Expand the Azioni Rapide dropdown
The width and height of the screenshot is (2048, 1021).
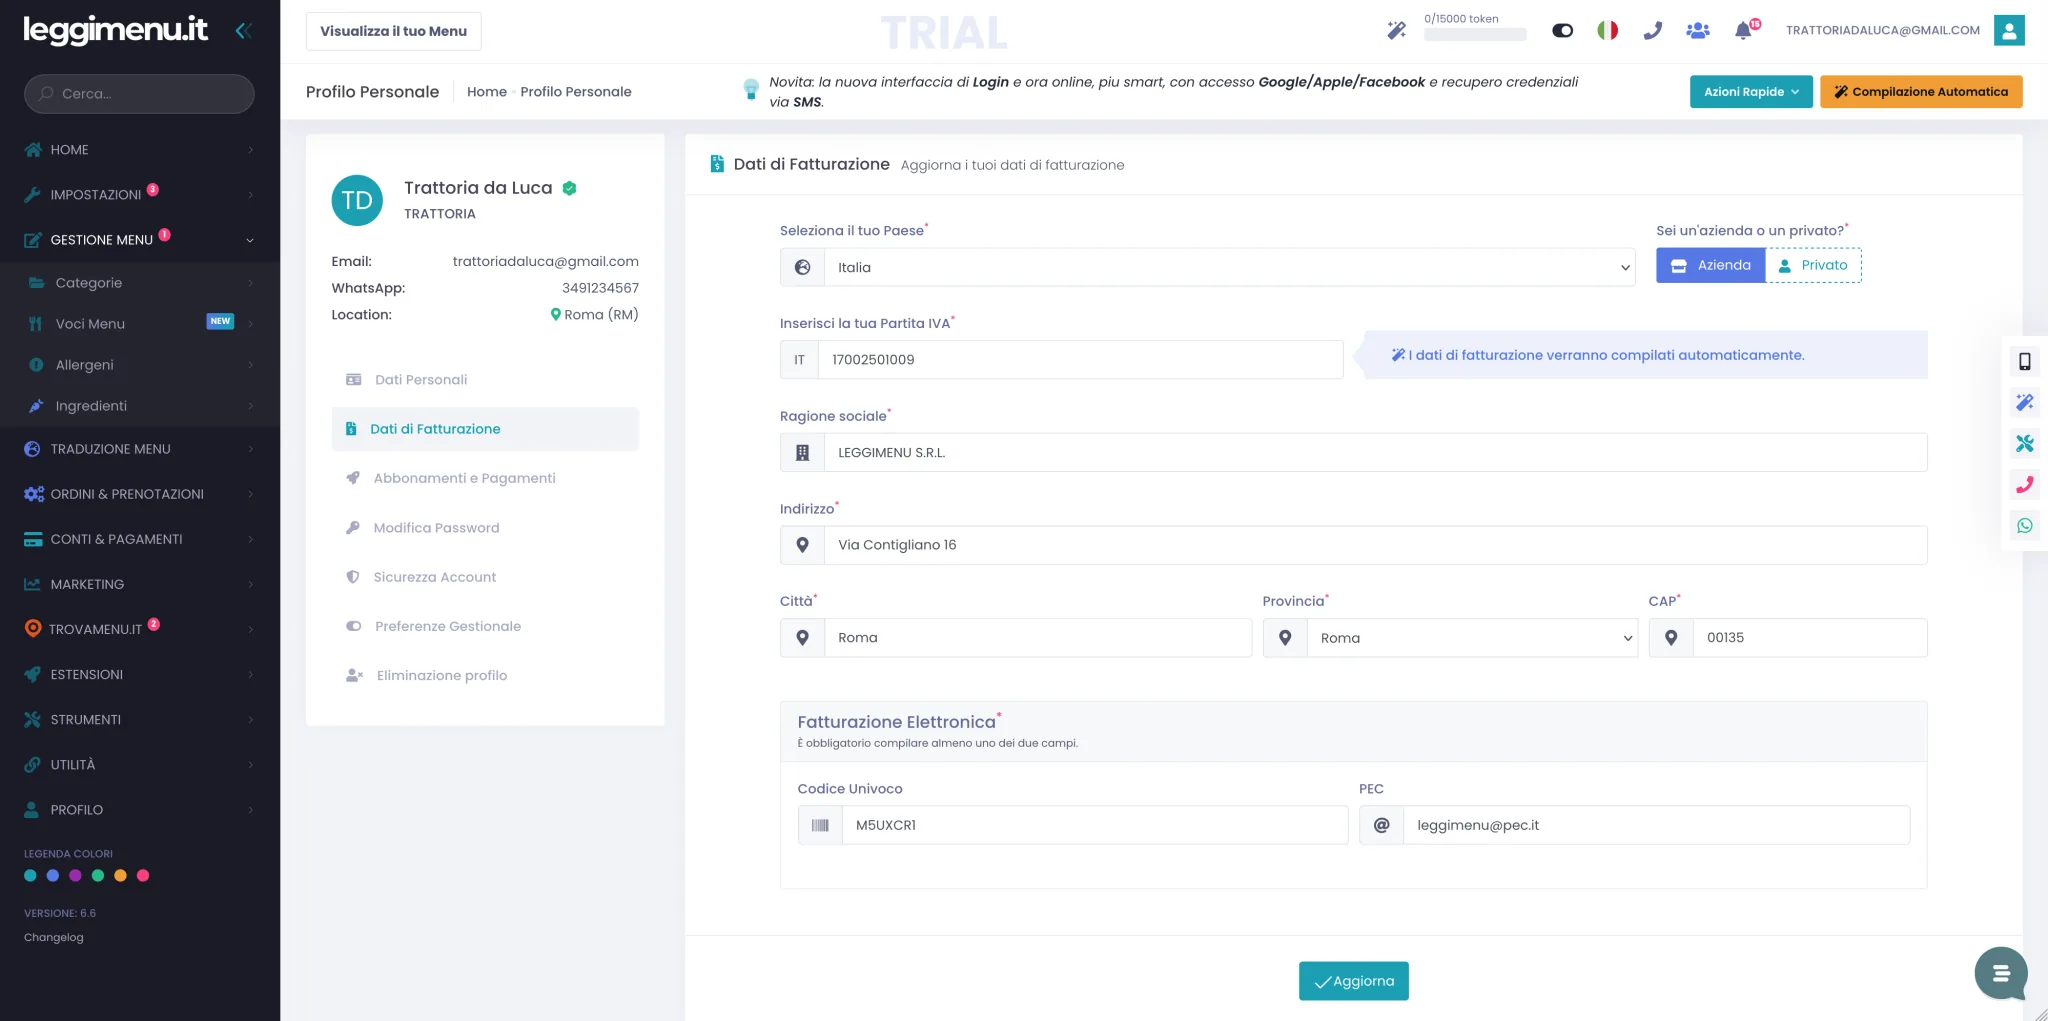[x=1751, y=91]
